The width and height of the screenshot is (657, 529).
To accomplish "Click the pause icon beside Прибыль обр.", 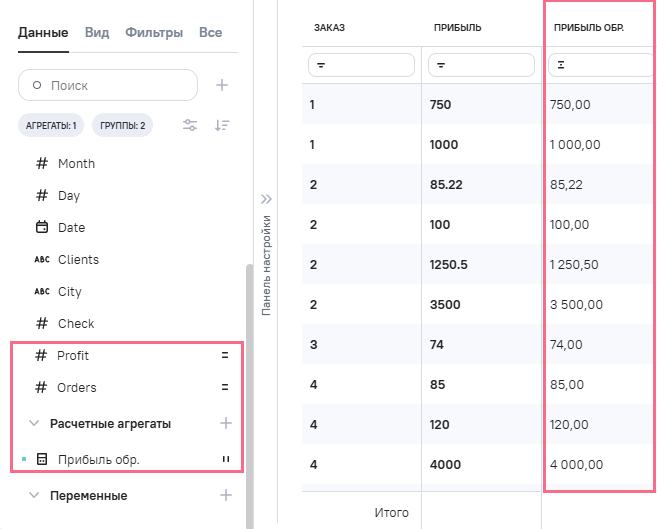I will pos(225,460).
